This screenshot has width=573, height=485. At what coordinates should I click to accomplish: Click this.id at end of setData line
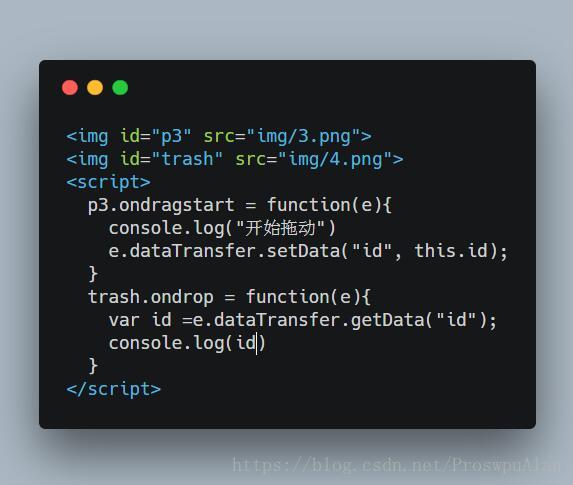451,251
